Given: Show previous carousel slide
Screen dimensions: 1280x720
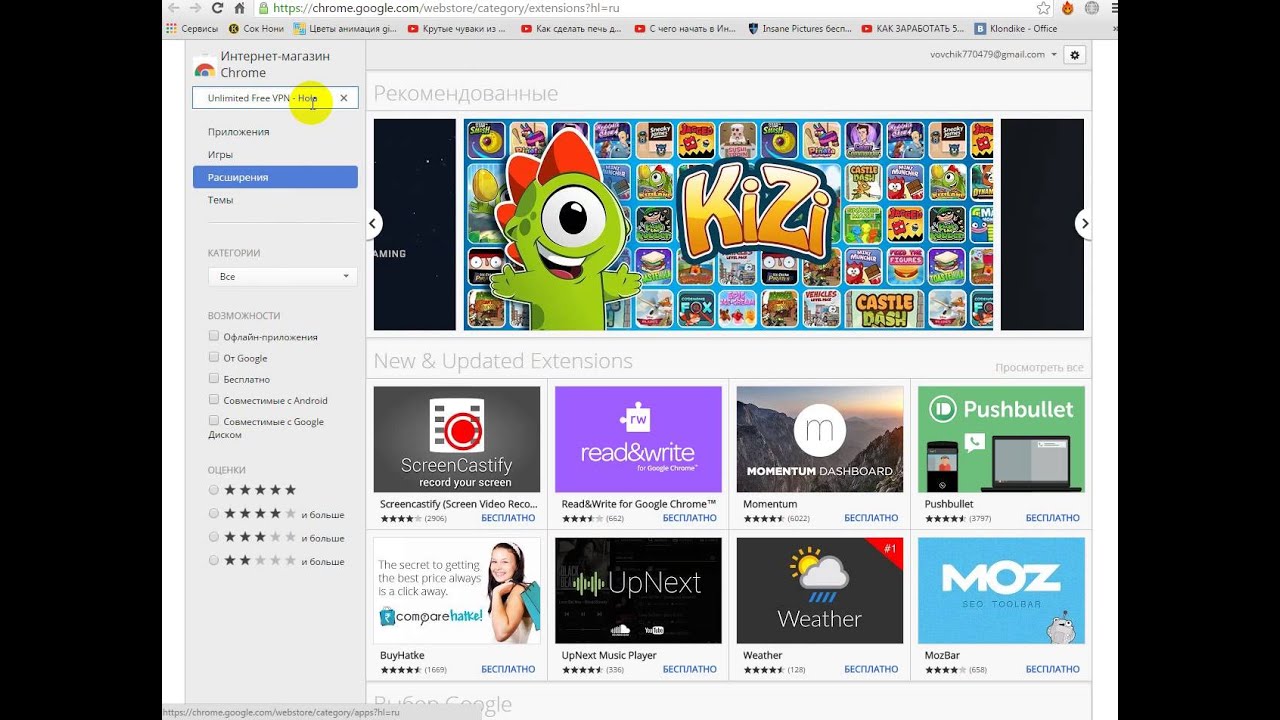Looking at the screenshot, I should point(372,224).
